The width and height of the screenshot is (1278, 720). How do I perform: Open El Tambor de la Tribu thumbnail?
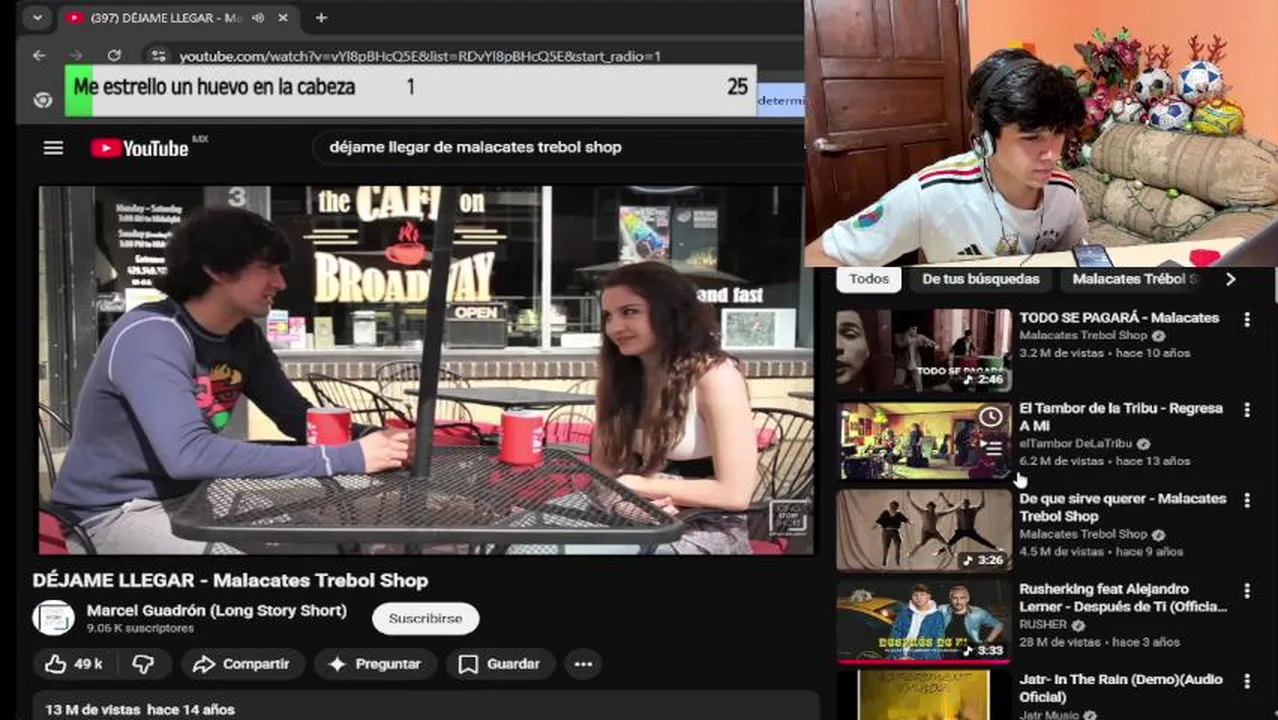point(924,441)
